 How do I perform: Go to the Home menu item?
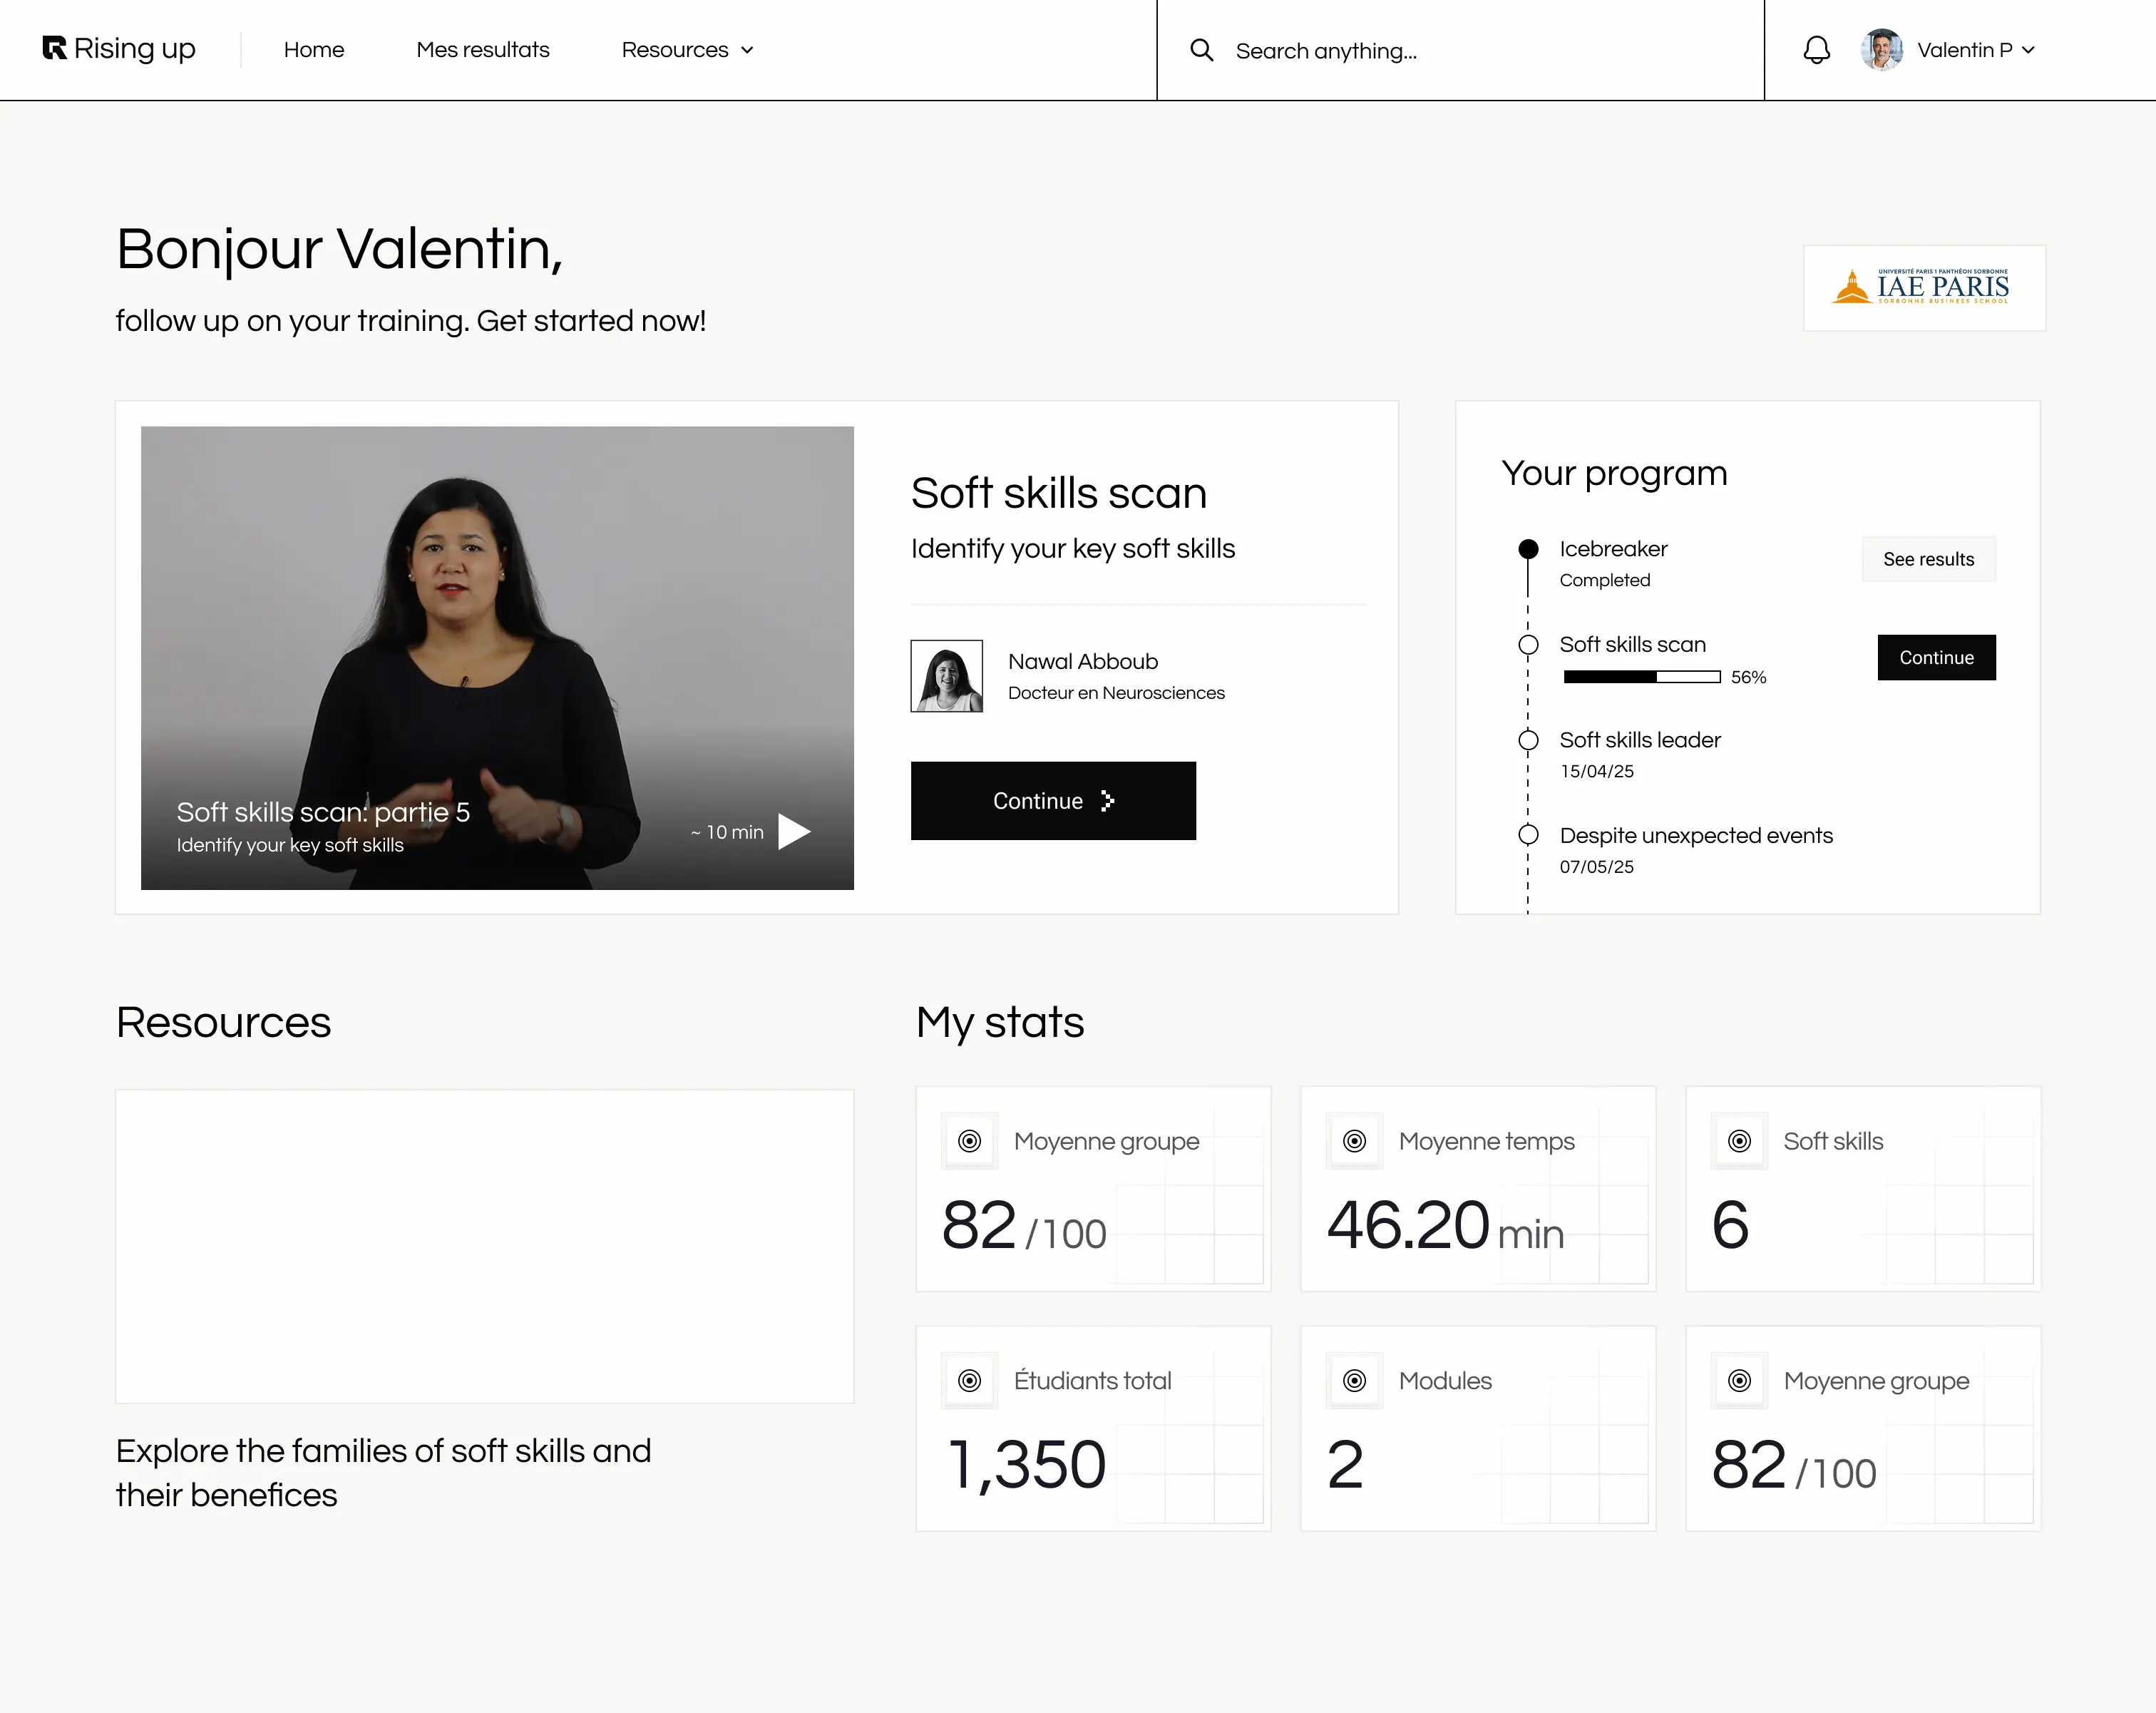click(313, 50)
